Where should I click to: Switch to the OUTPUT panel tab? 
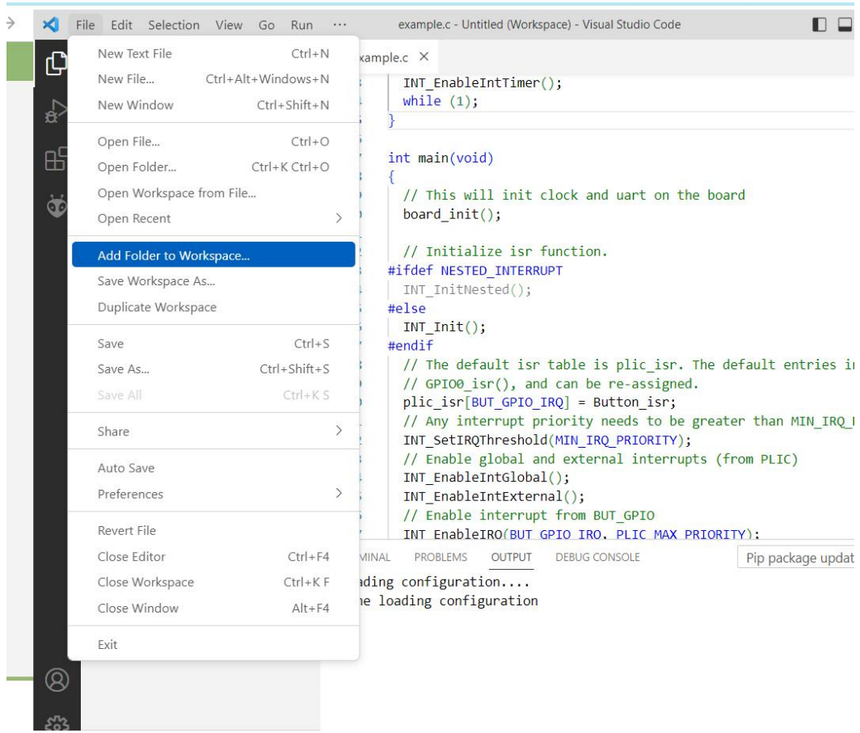point(511,557)
